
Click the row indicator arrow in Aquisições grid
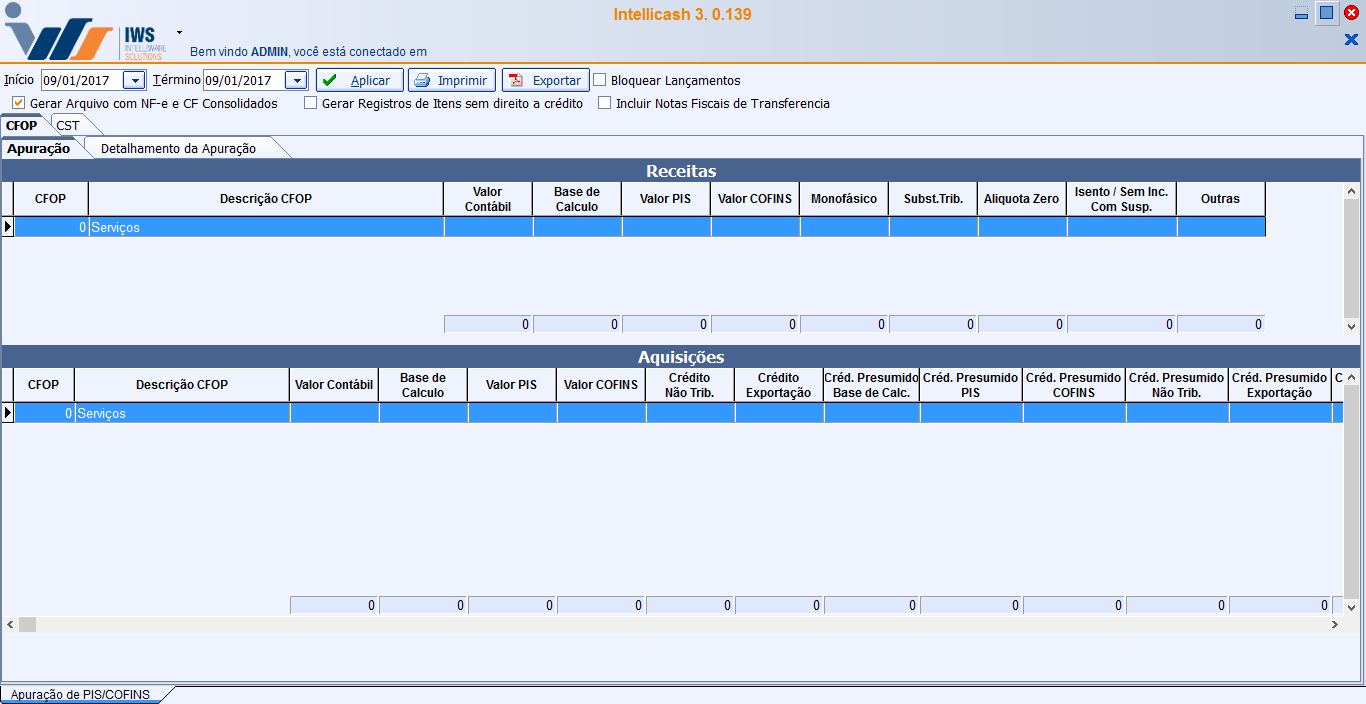pyautogui.click(x=7, y=413)
